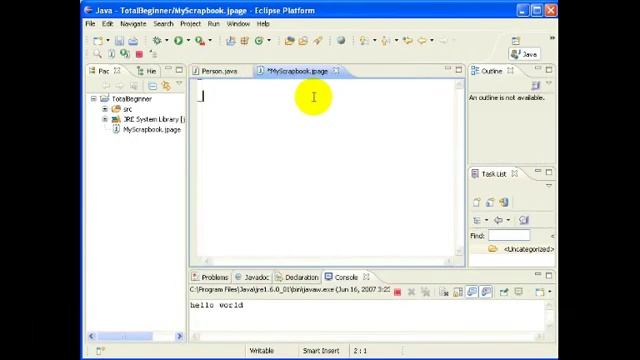The image size is (640, 360).
Task: Open the Debug button dropdown arrow
Action: (167, 40)
